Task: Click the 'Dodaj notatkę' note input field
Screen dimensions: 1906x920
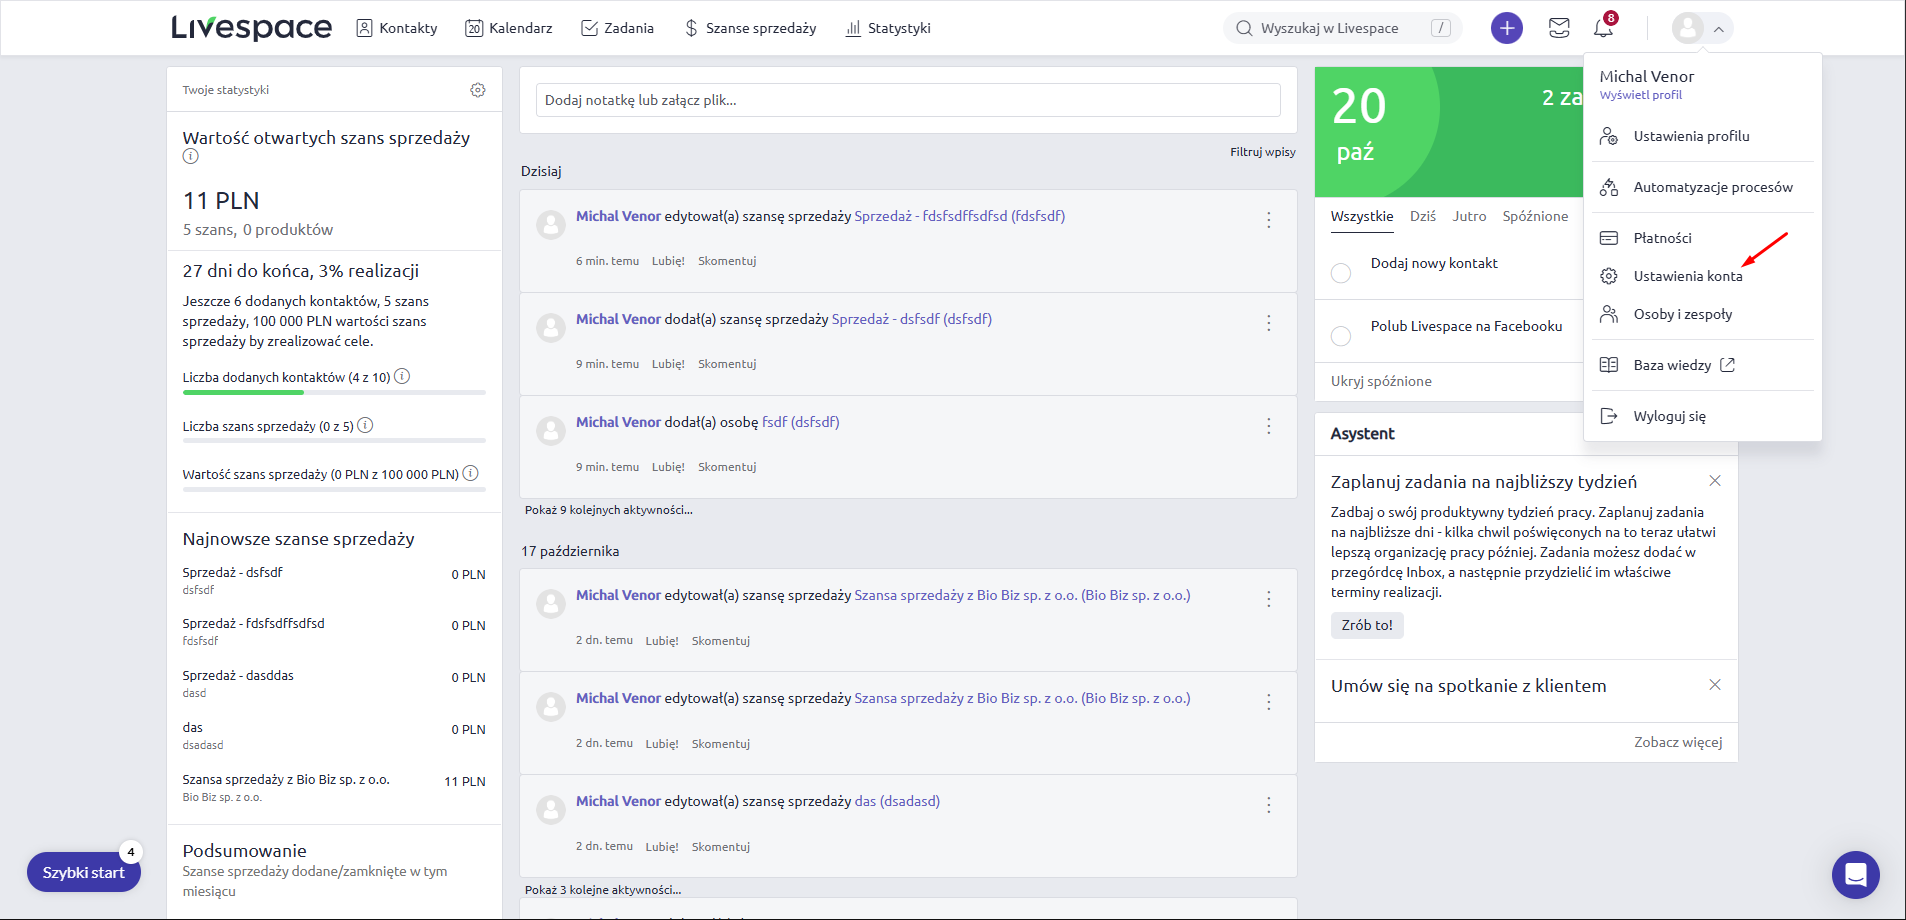Action: [907, 100]
